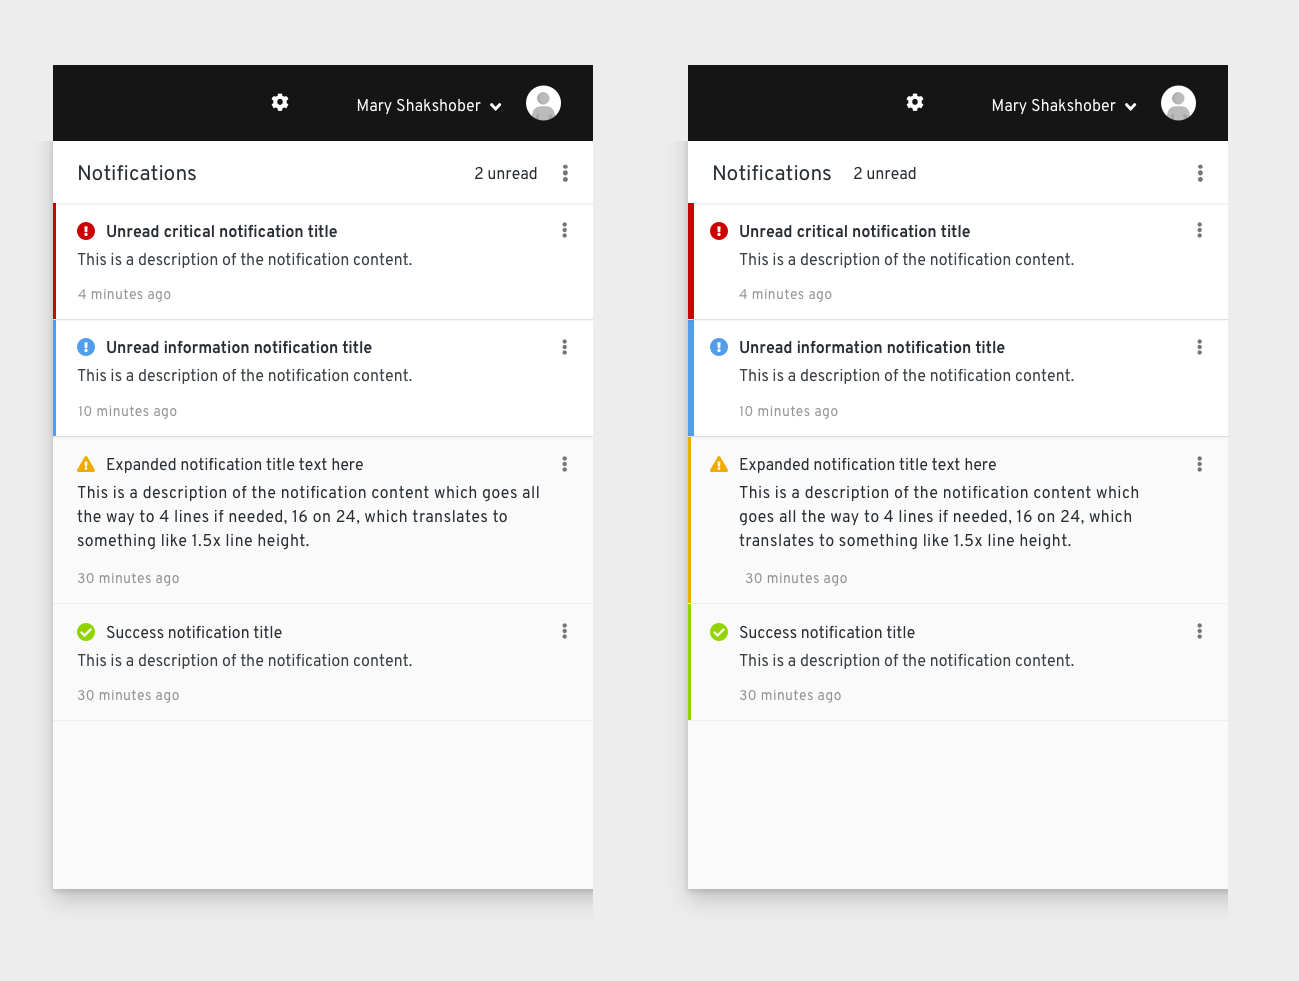Click 'Notifications' heading in left panel
This screenshot has width=1299, height=981.
click(137, 173)
